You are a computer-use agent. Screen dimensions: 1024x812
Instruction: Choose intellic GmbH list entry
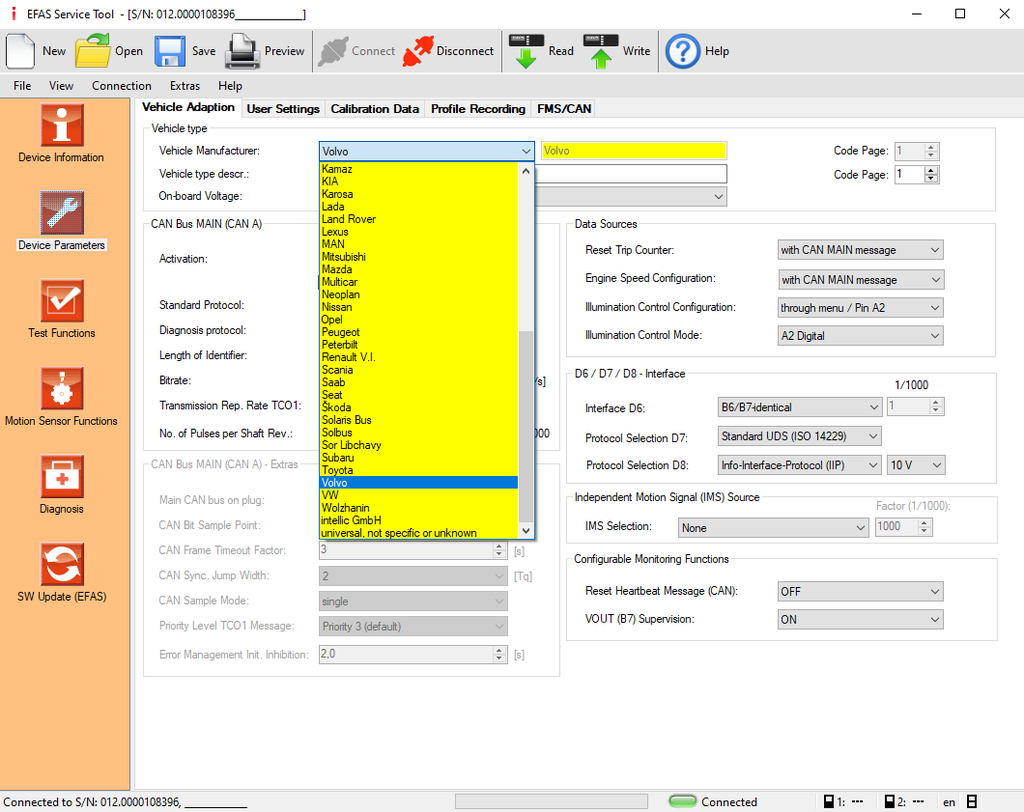[419, 521]
